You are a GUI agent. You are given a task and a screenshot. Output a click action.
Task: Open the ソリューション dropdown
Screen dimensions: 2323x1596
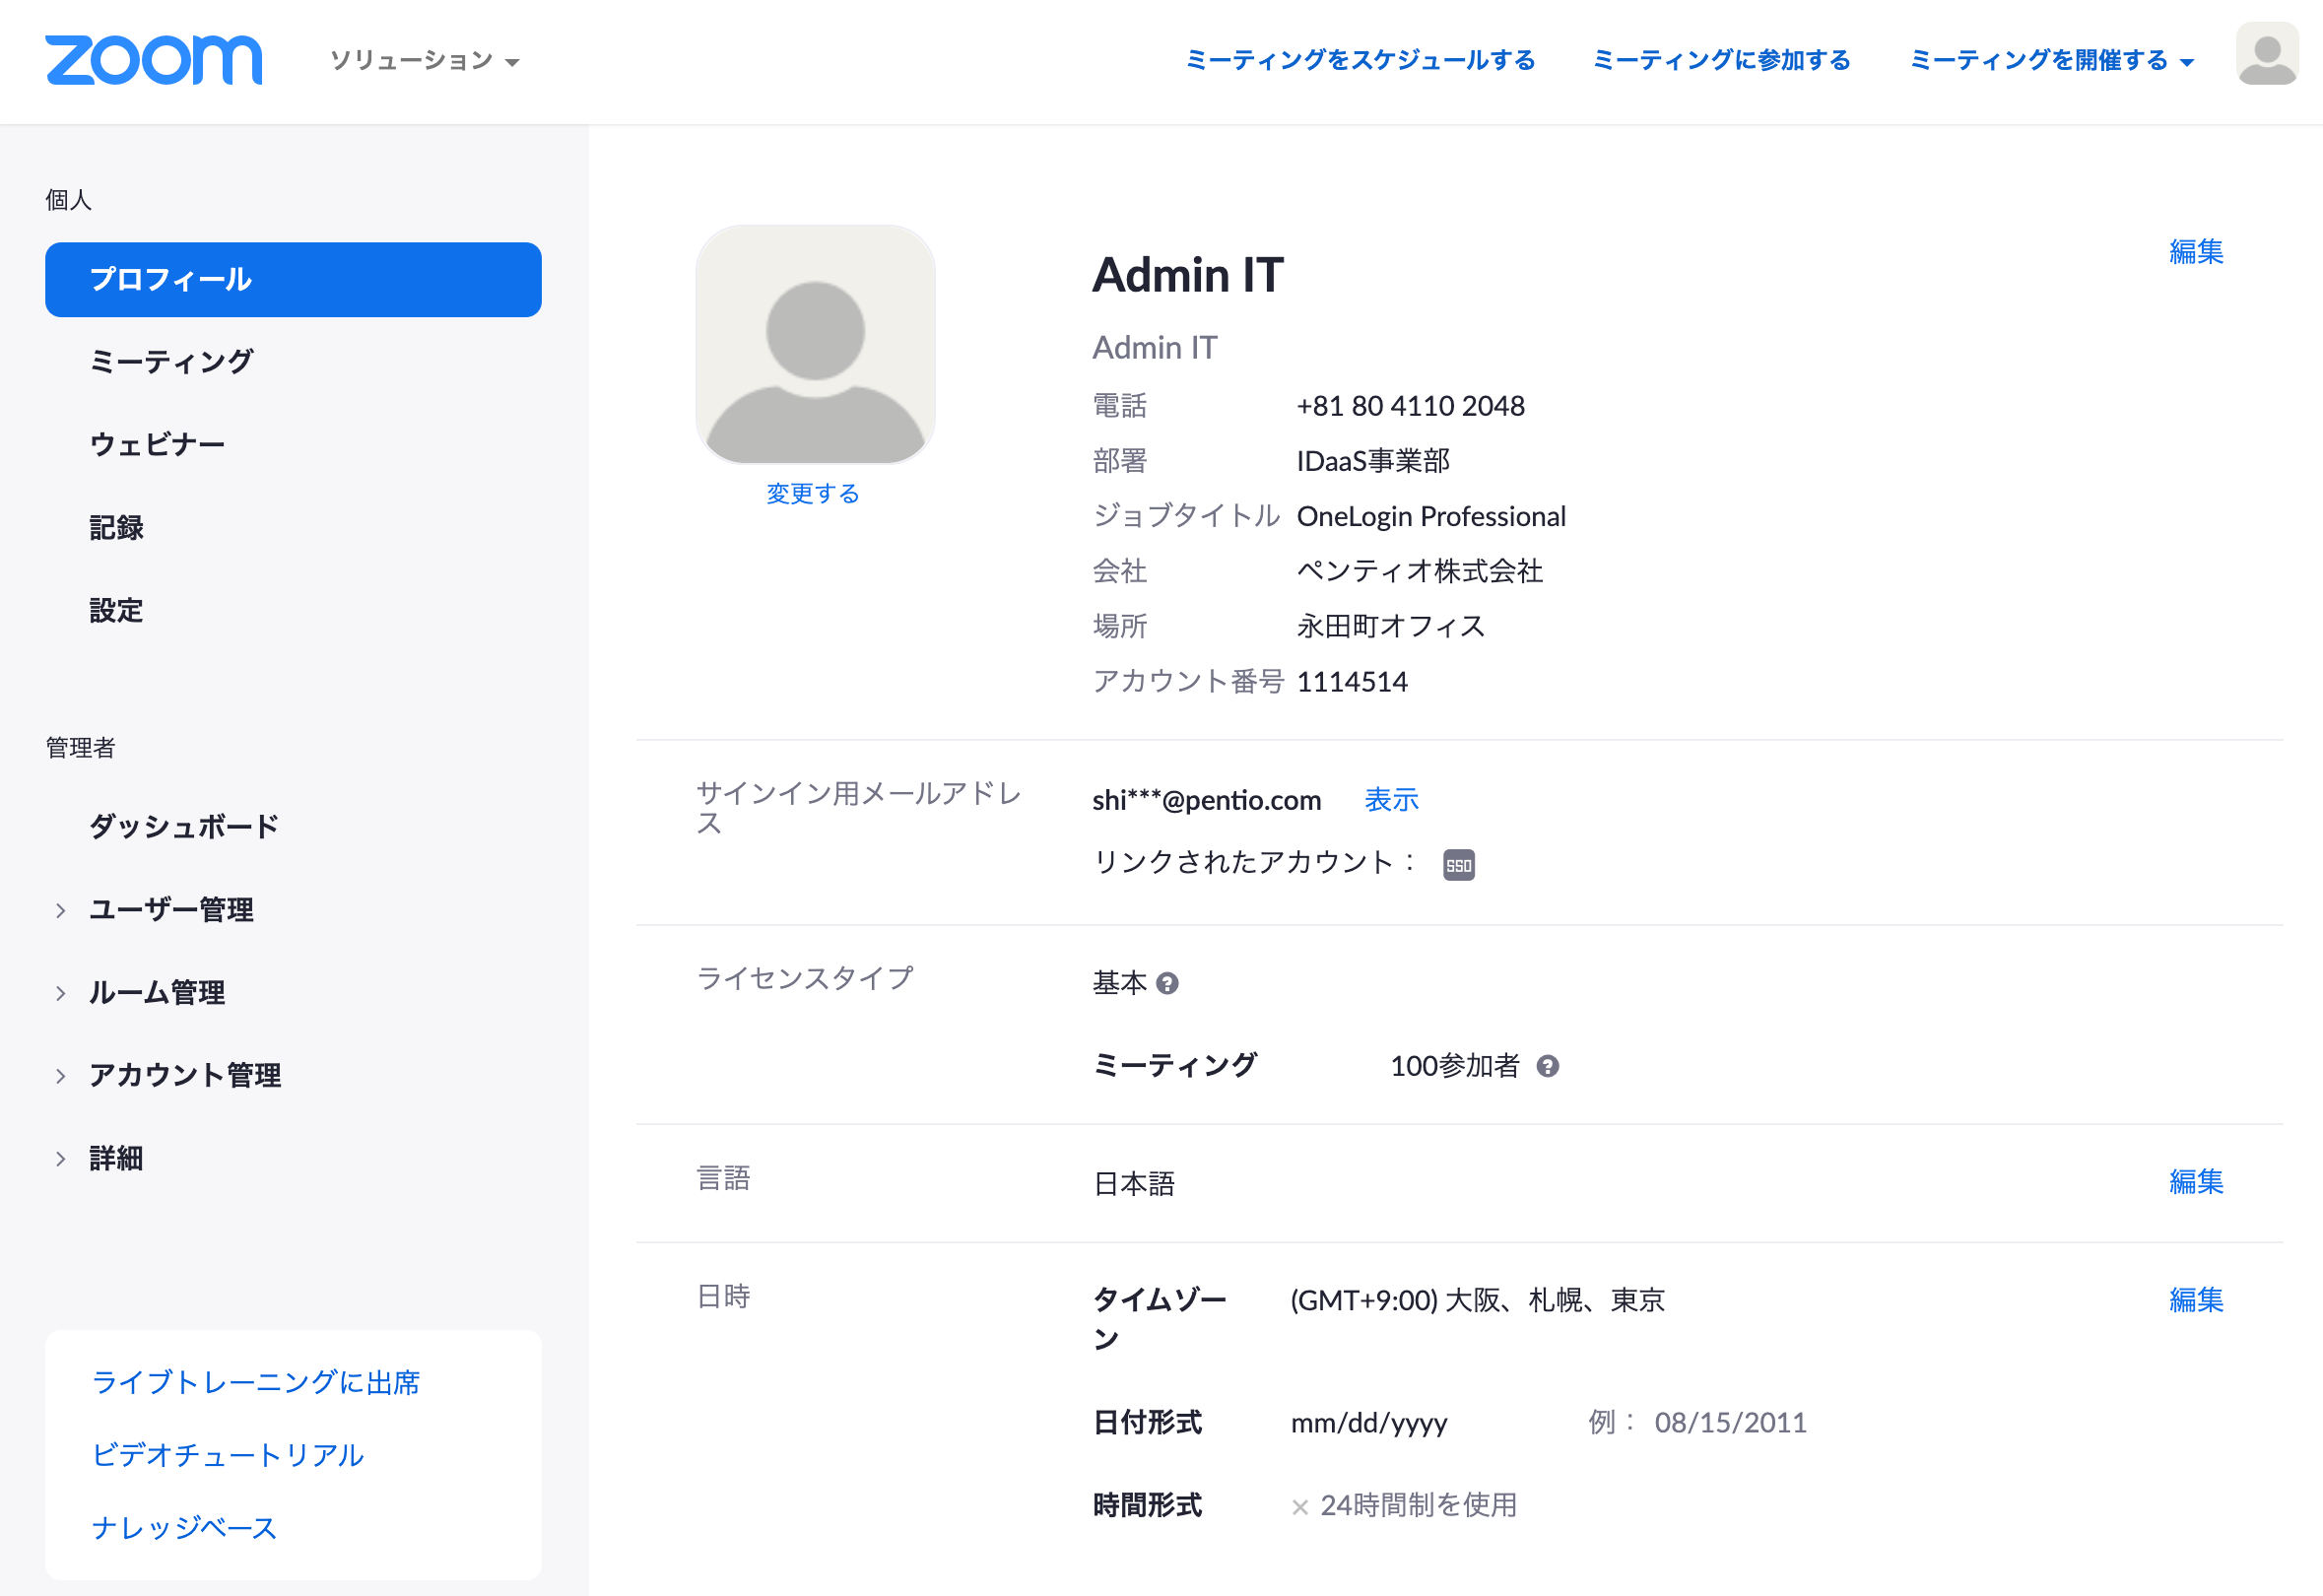[425, 61]
